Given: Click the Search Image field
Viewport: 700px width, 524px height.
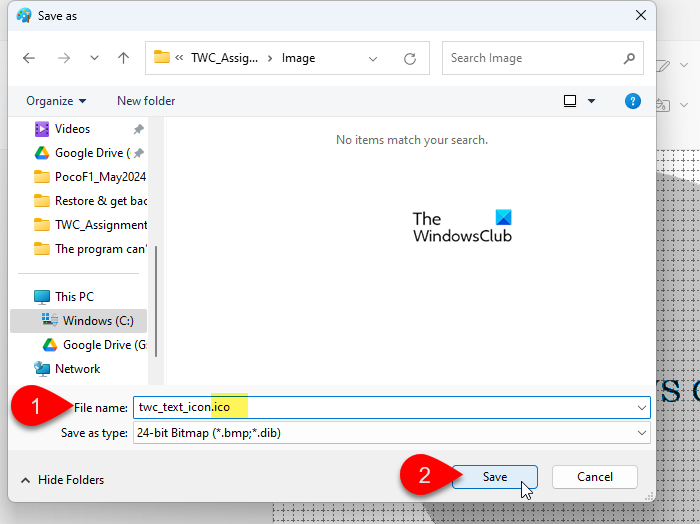Looking at the screenshot, I should point(542,58).
